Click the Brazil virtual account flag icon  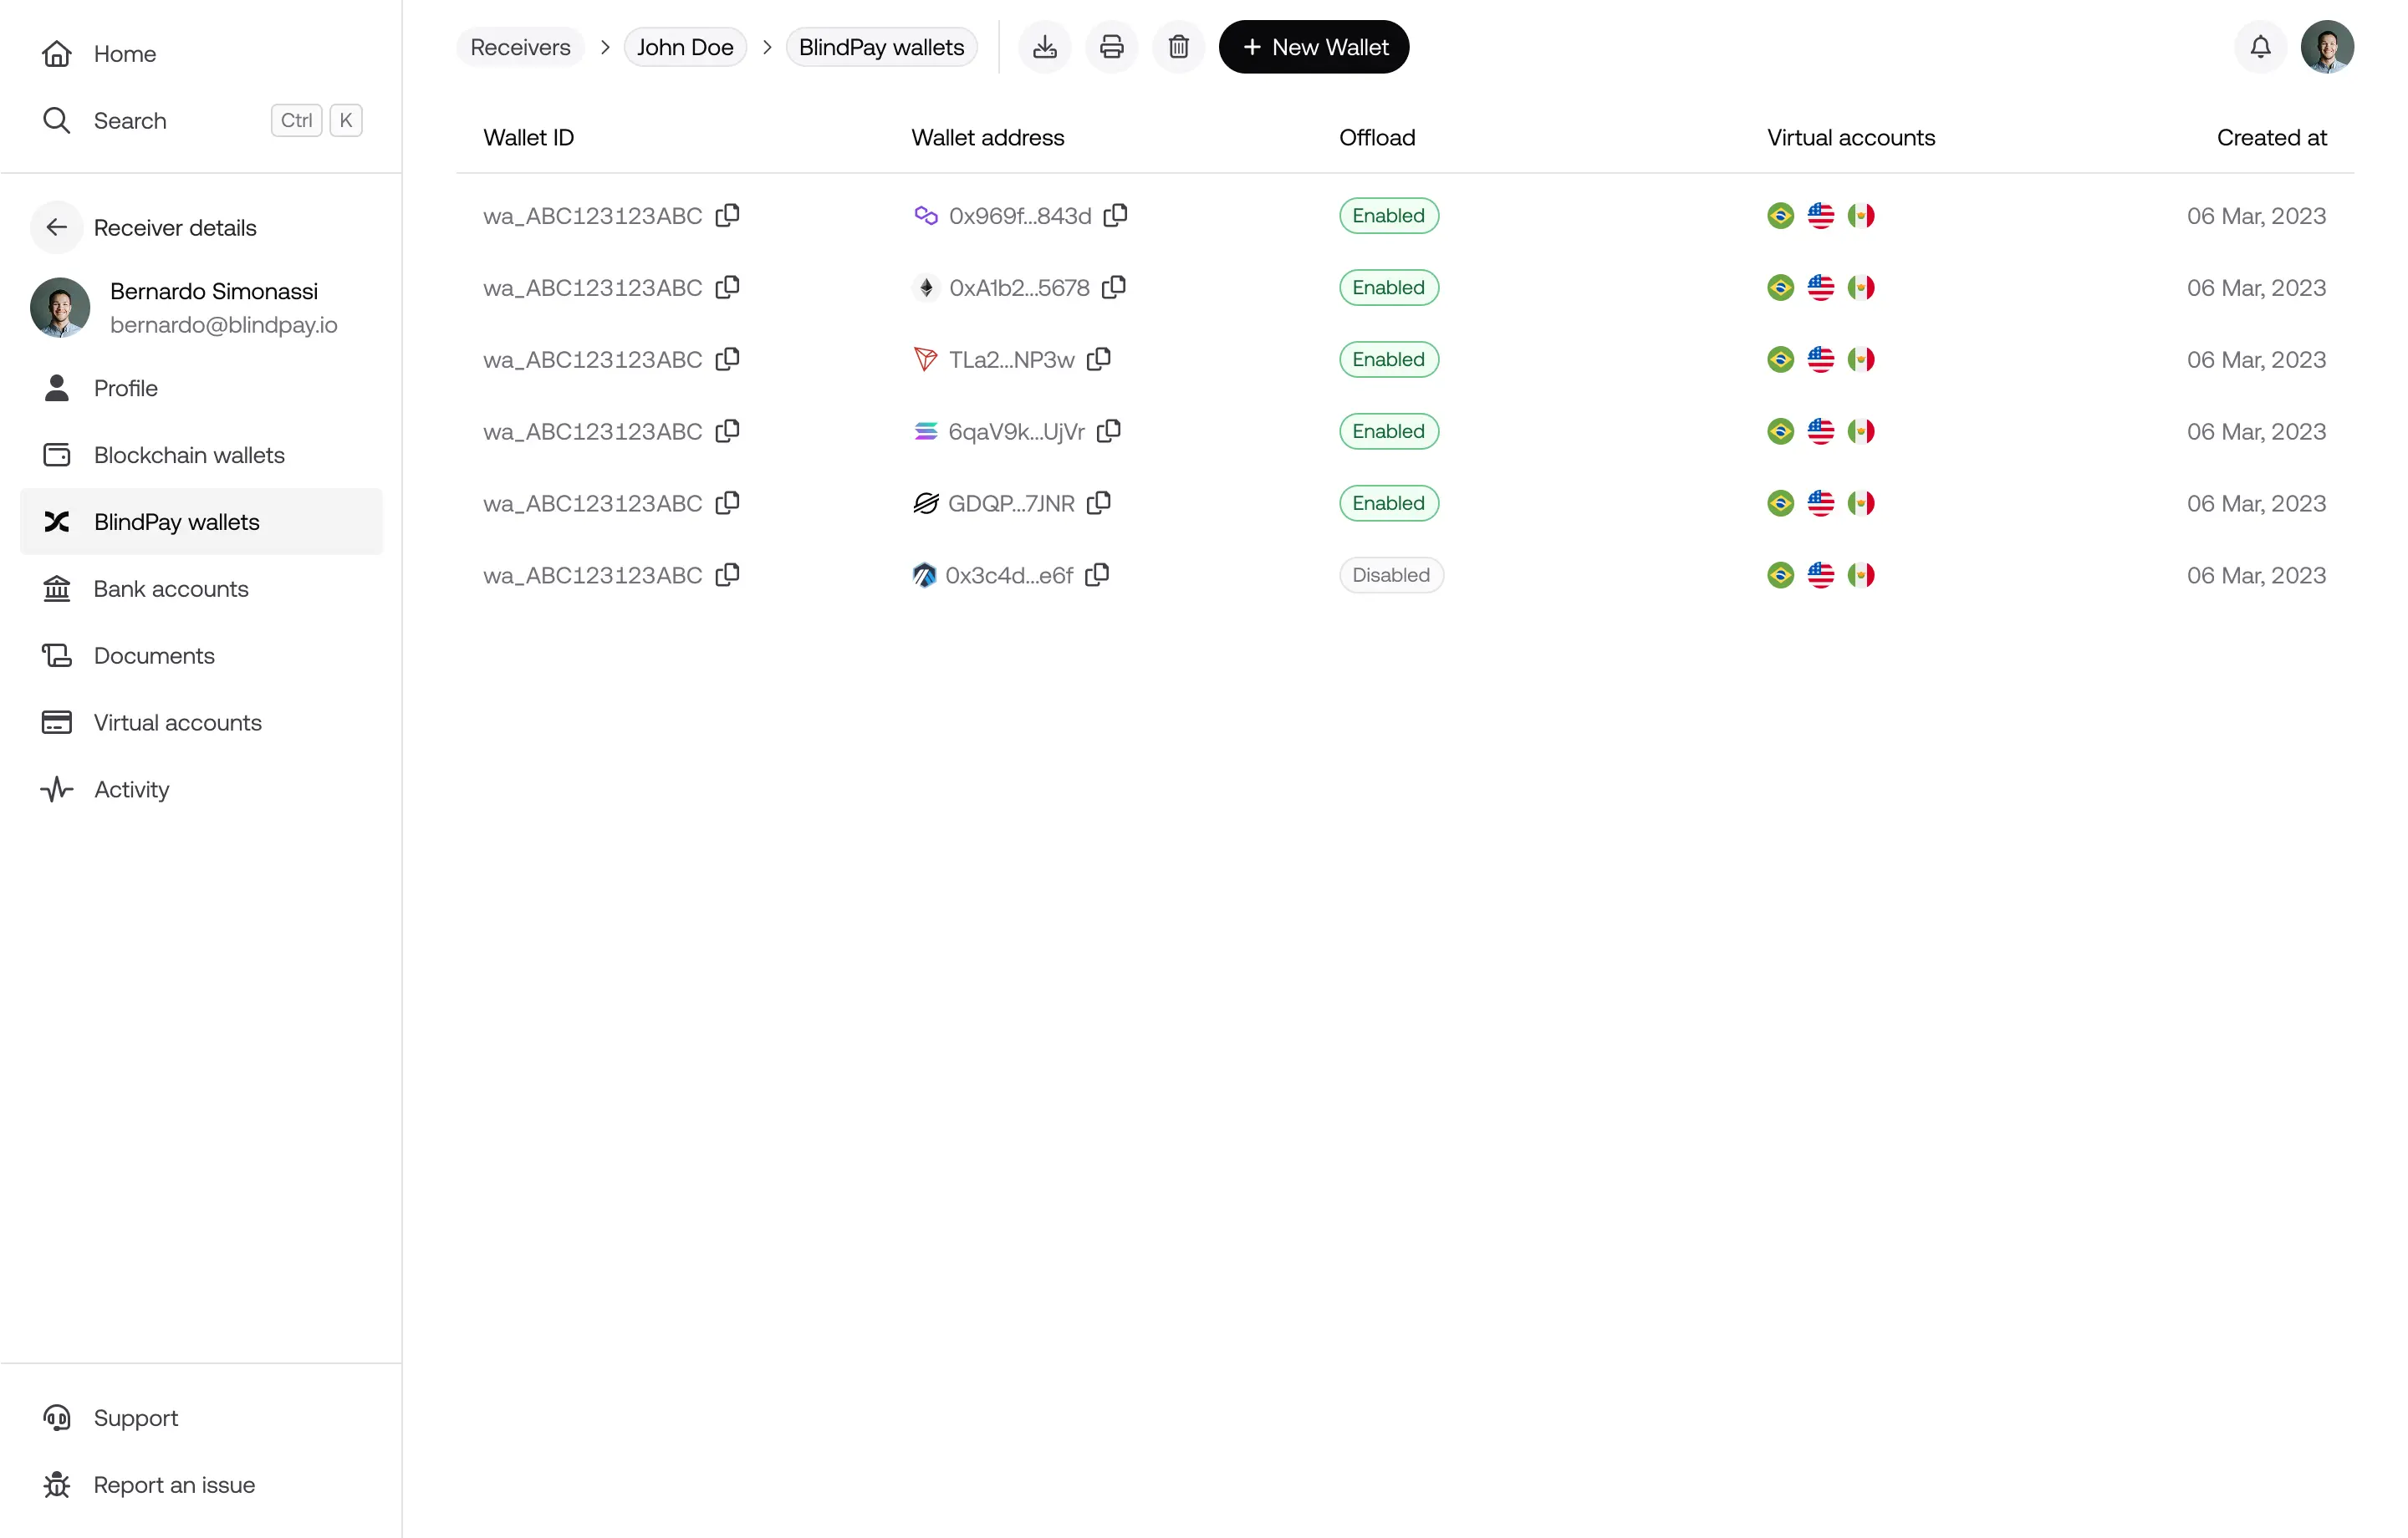coord(1780,215)
